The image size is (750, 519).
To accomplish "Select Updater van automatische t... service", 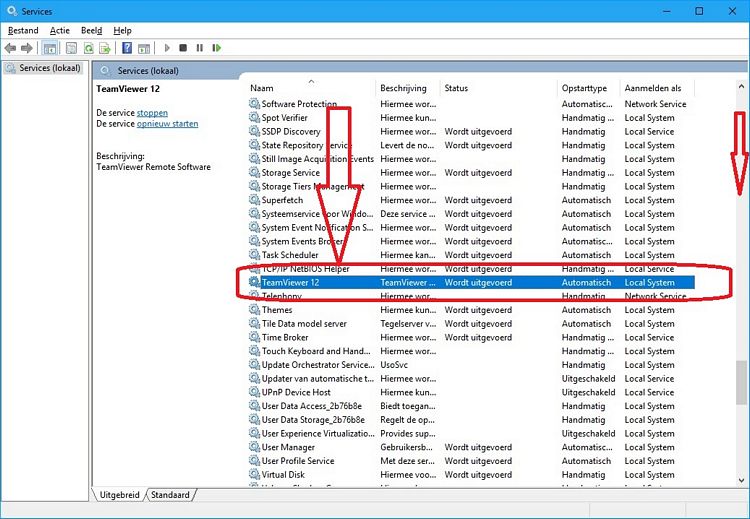I will (x=318, y=379).
